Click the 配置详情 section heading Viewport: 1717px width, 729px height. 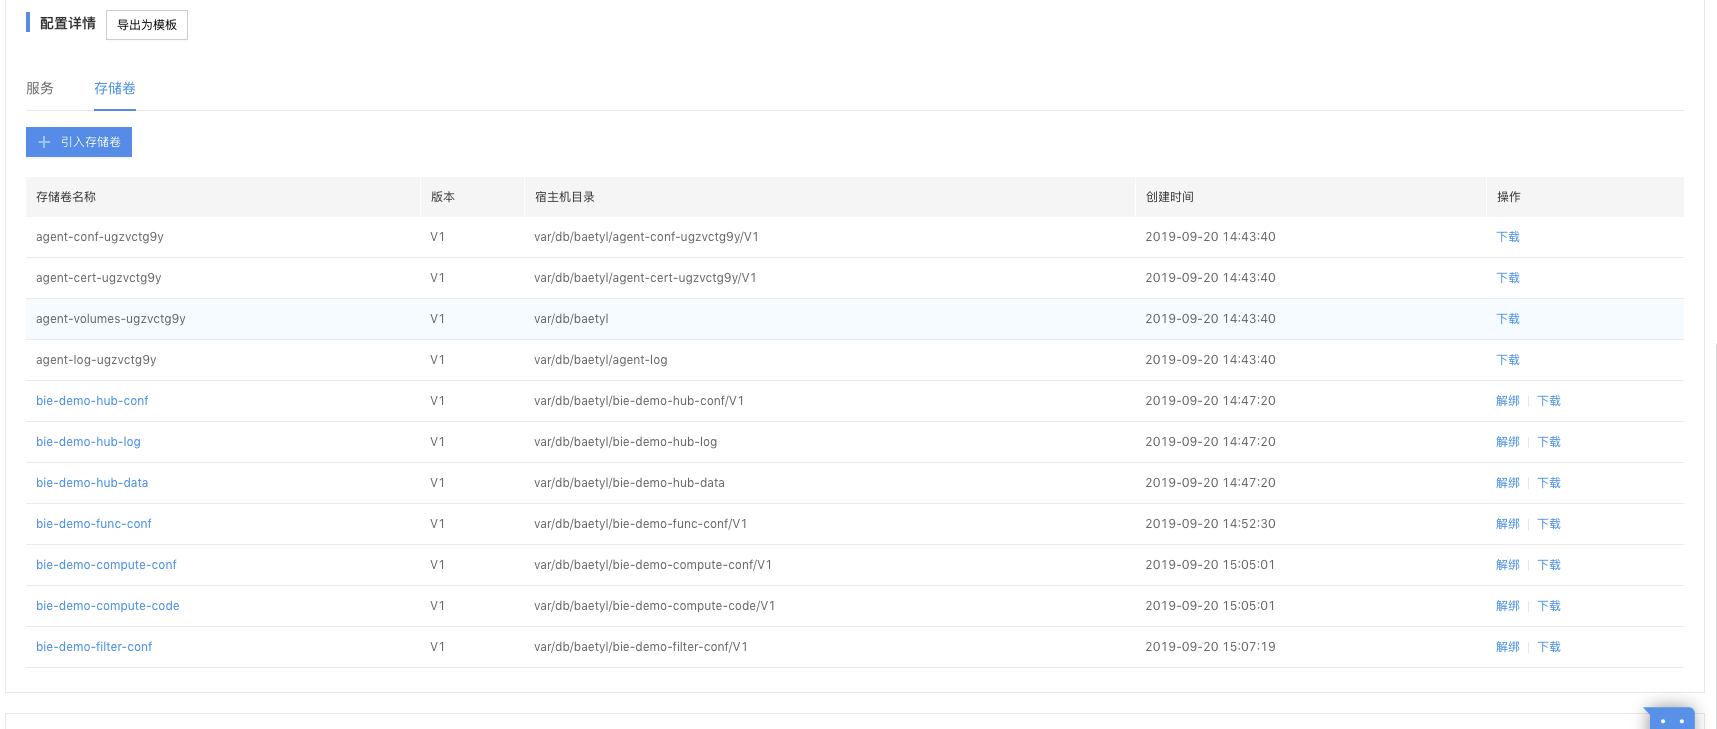pos(68,23)
